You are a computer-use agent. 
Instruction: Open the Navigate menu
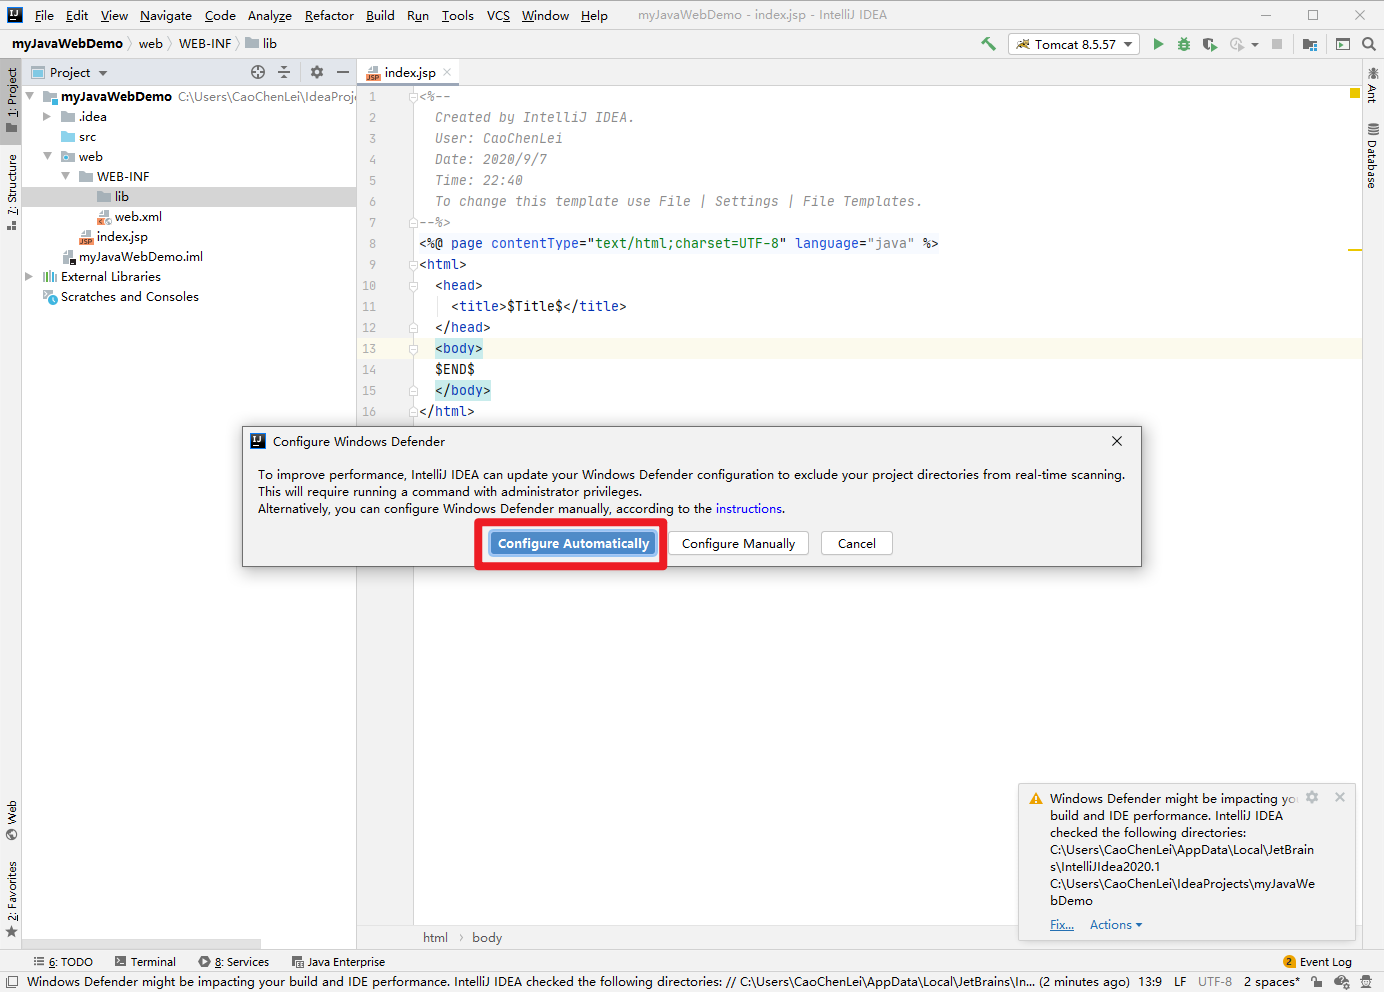(x=166, y=15)
